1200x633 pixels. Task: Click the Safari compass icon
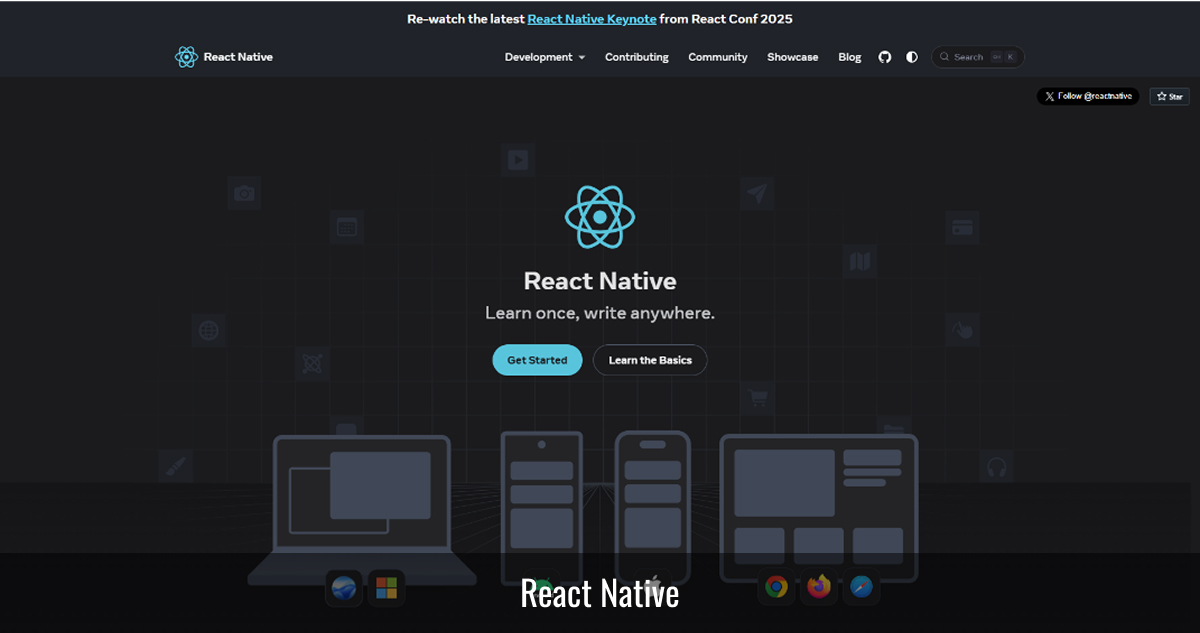(x=862, y=587)
